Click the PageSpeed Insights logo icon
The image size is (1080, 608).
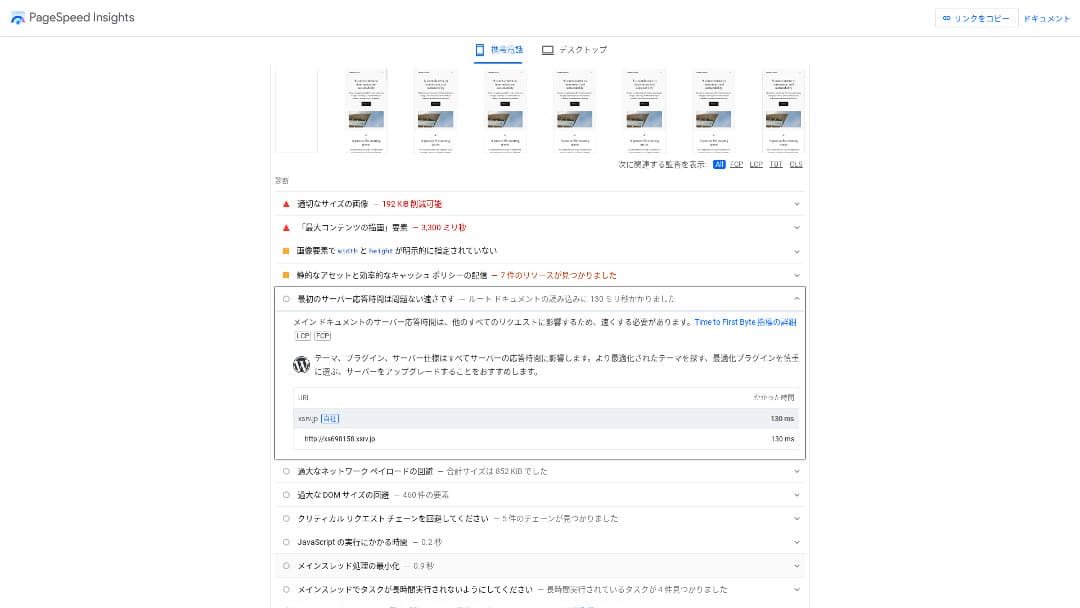point(18,18)
